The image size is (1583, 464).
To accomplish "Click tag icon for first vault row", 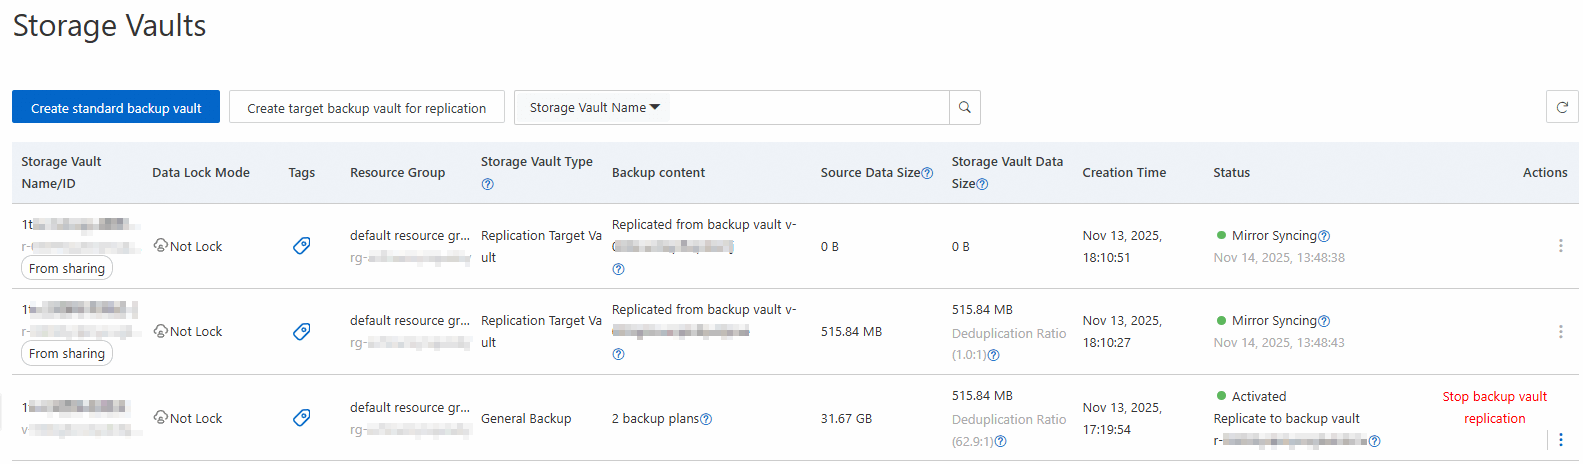I will click(301, 246).
